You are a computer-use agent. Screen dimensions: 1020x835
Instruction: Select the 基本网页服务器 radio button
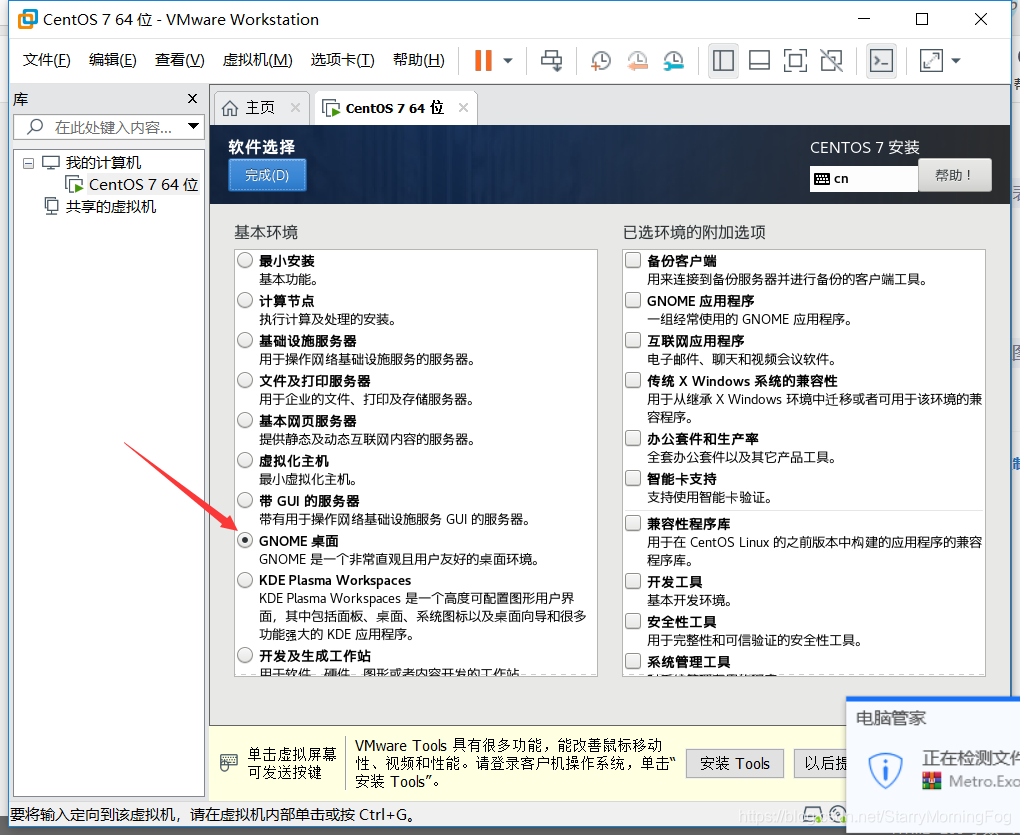tap(245, 420)
